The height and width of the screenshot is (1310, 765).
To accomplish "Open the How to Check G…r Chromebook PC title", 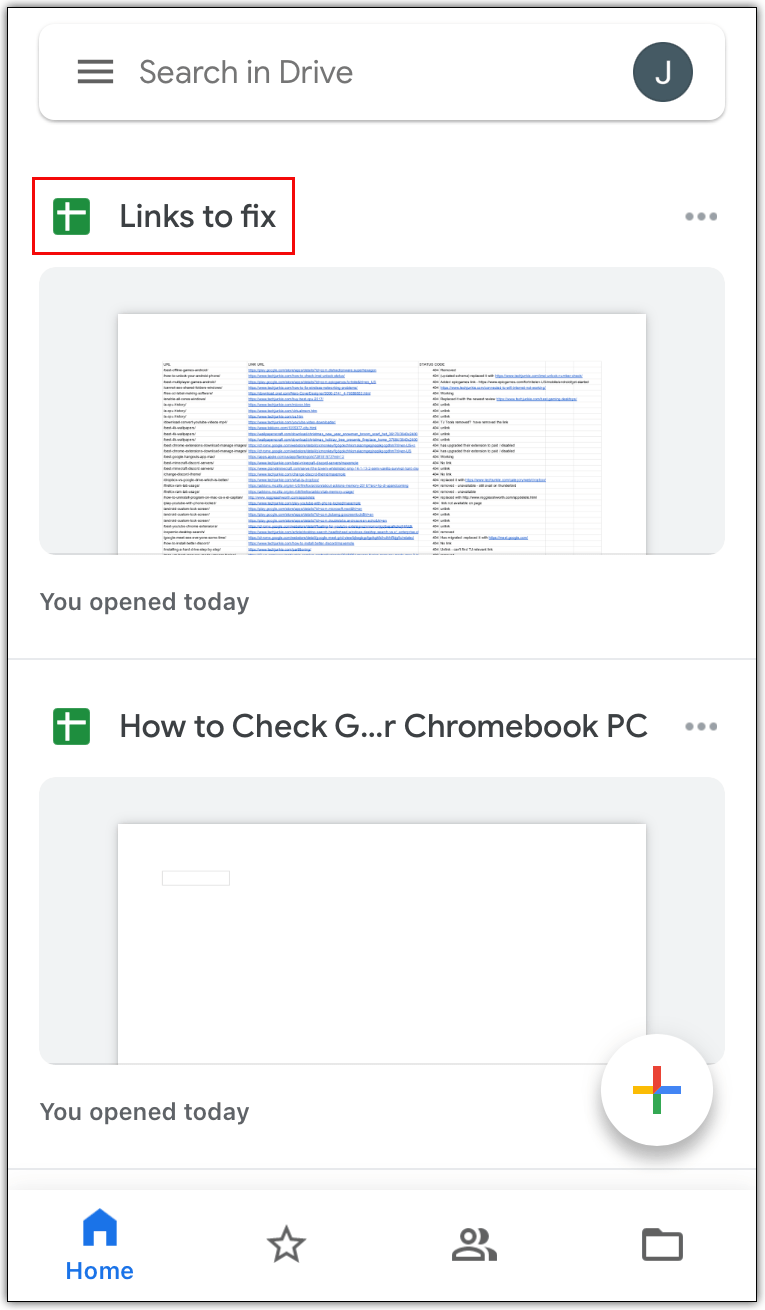I will [x=383, y=726].
